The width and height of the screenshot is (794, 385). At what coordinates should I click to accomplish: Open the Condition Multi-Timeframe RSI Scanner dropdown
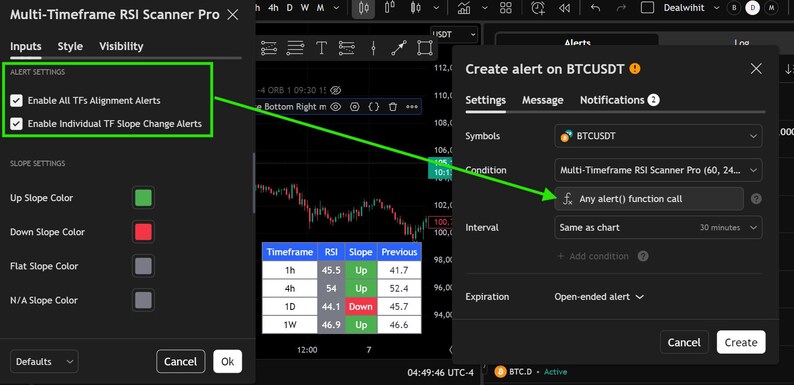pos(658,170)
